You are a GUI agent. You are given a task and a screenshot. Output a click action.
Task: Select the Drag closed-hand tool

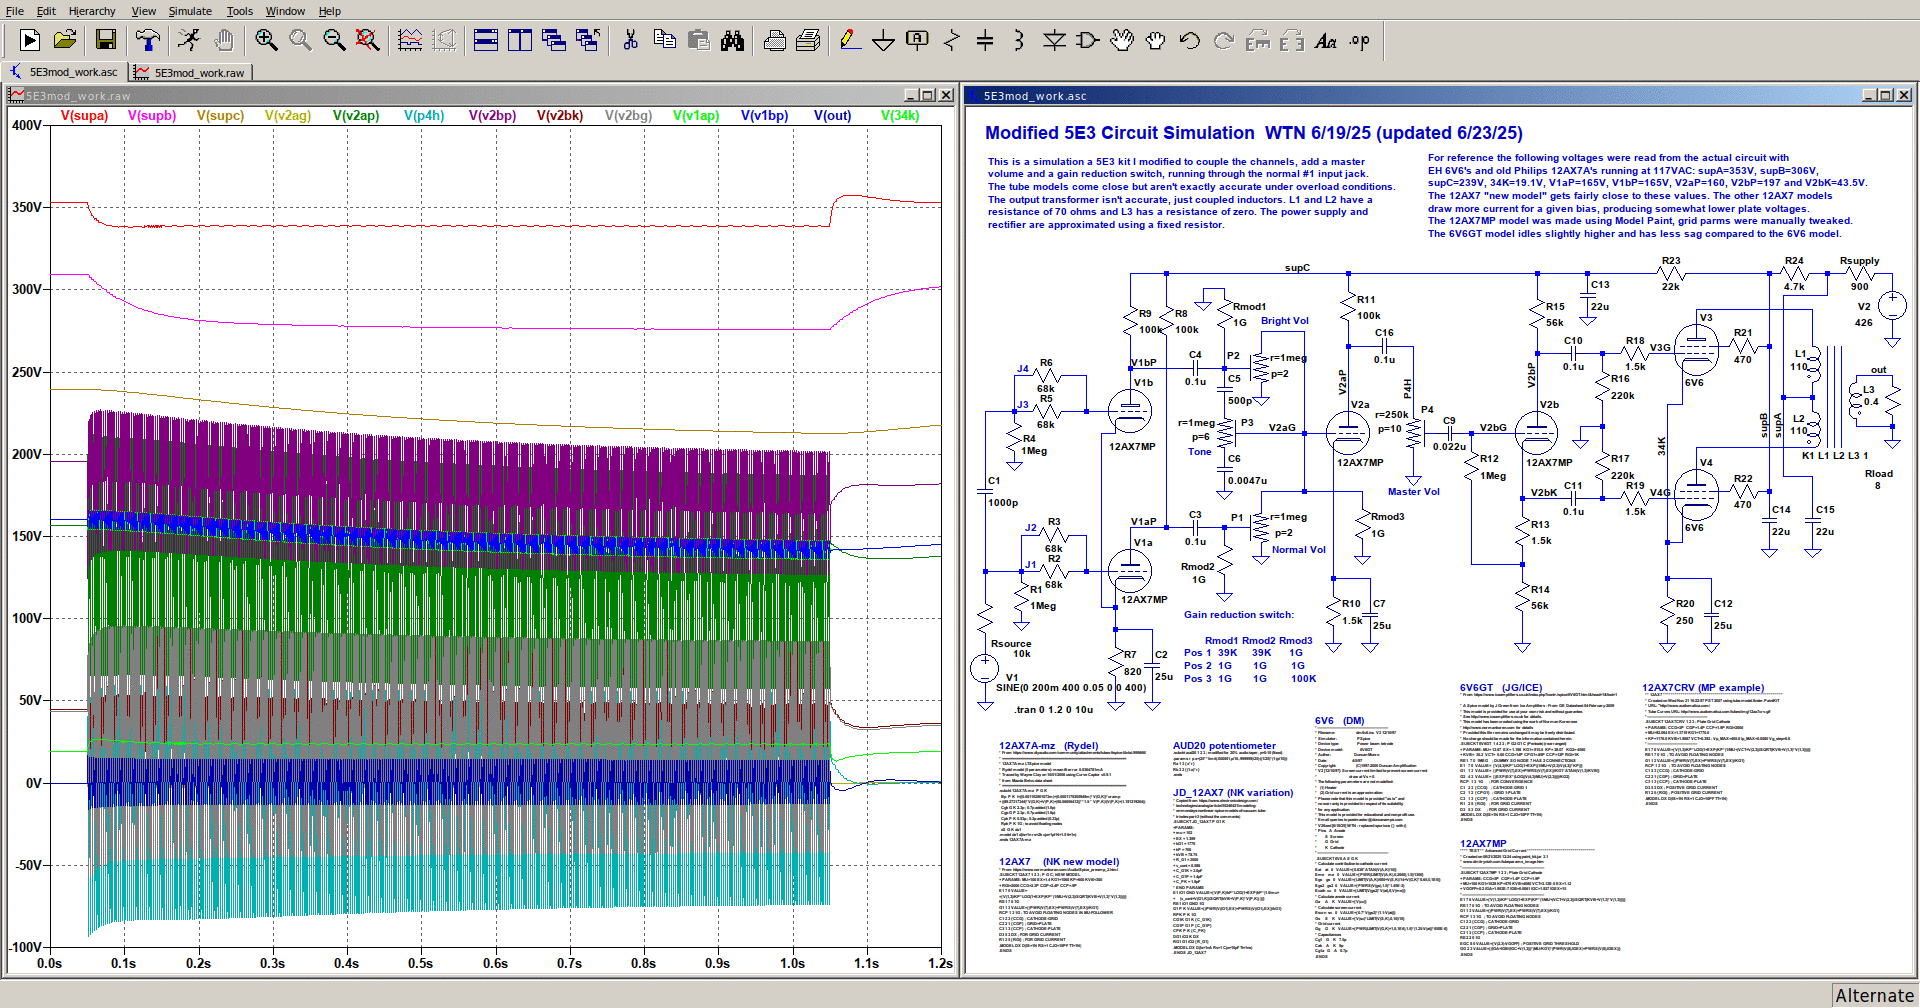(x=1156, y=40)
